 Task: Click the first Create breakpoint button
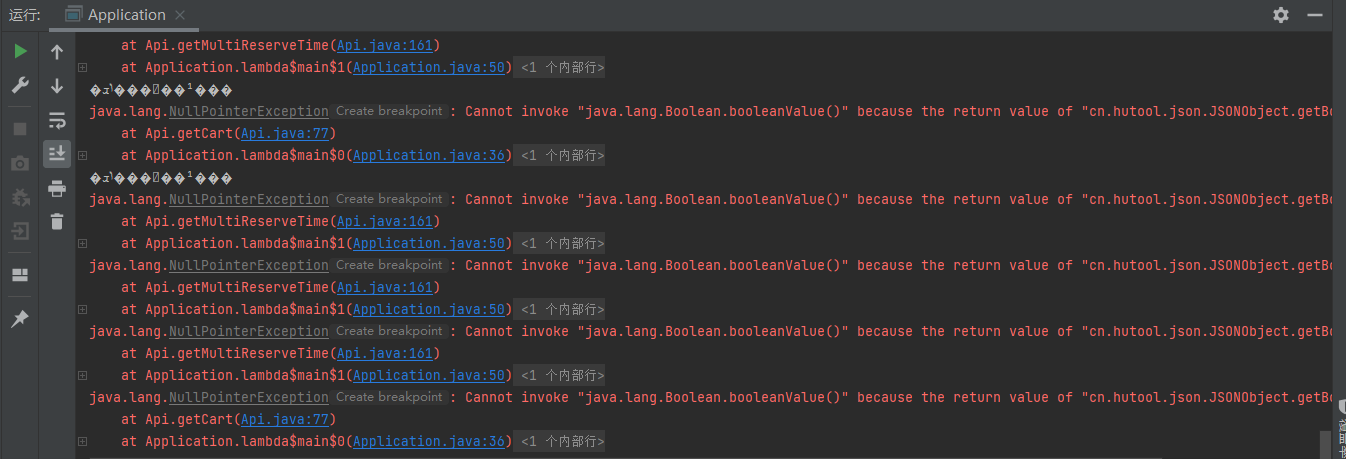coord(389,111)
